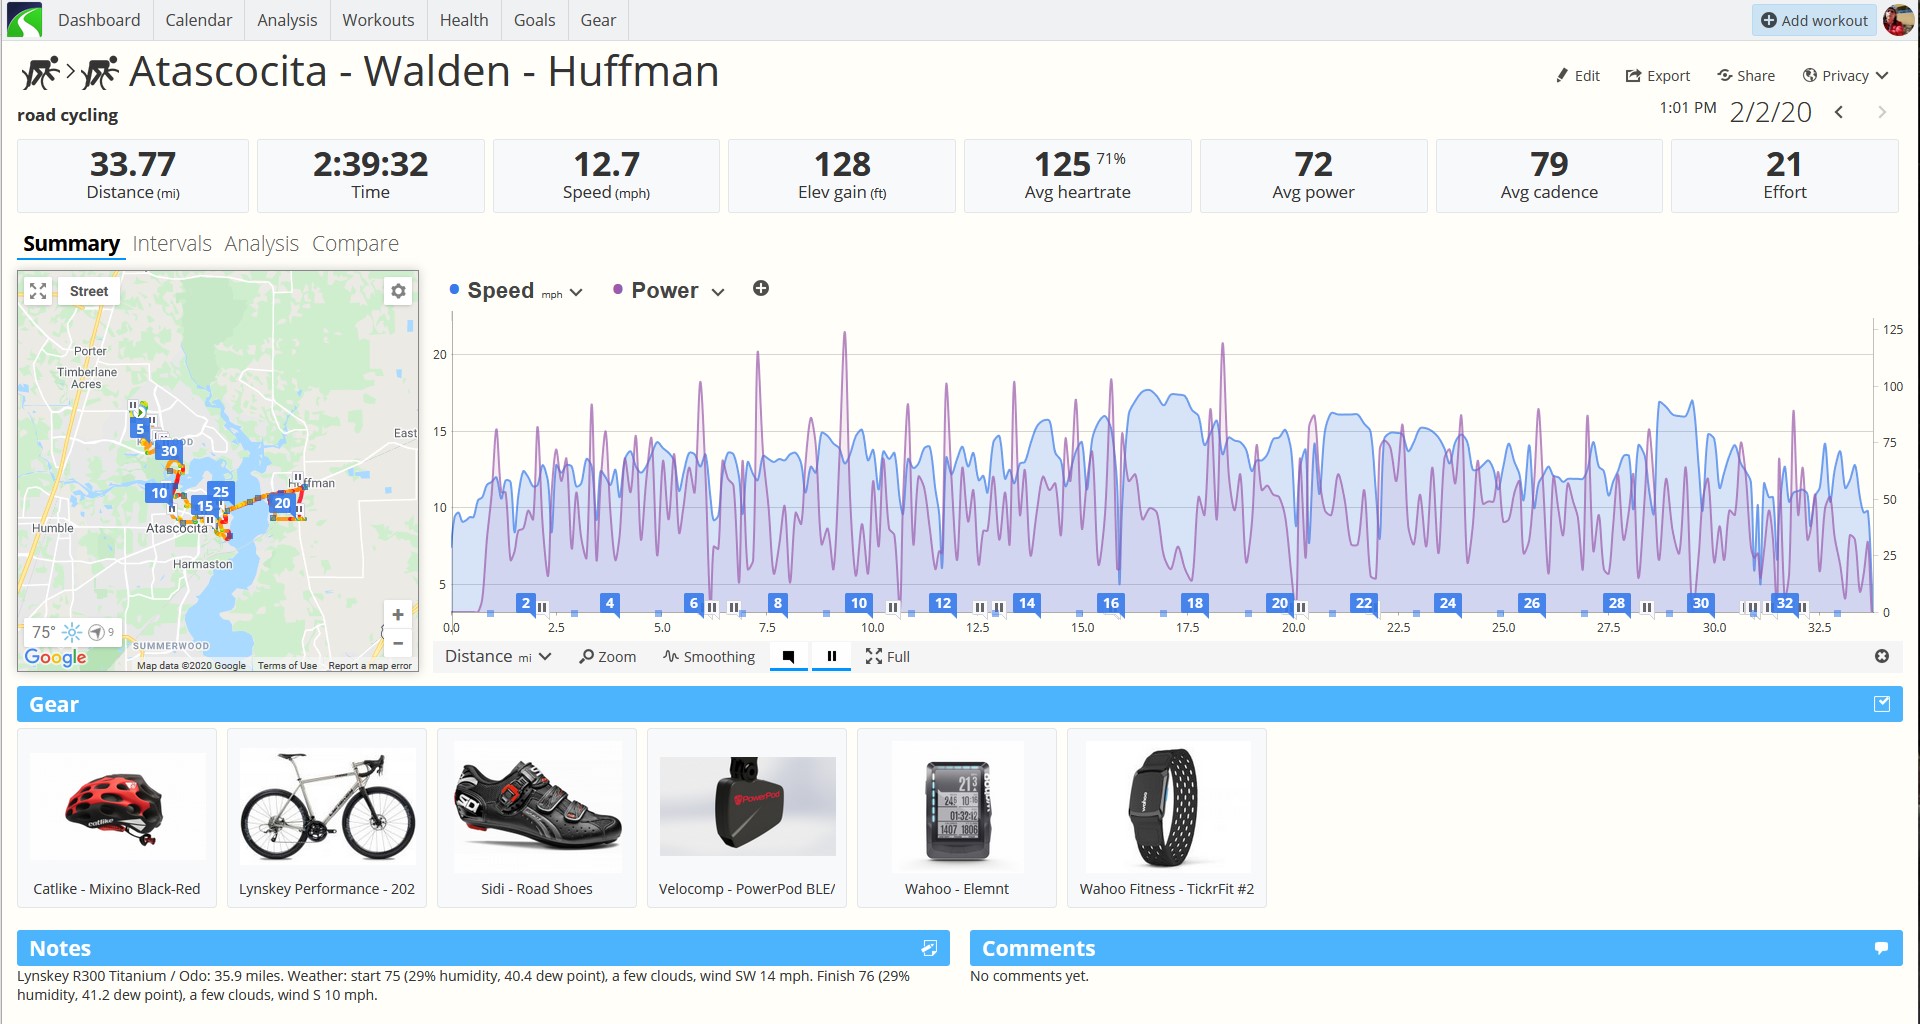Toggle Full chart view
This screenshot has height=1024, width=1920.
(x=888, y=657)
